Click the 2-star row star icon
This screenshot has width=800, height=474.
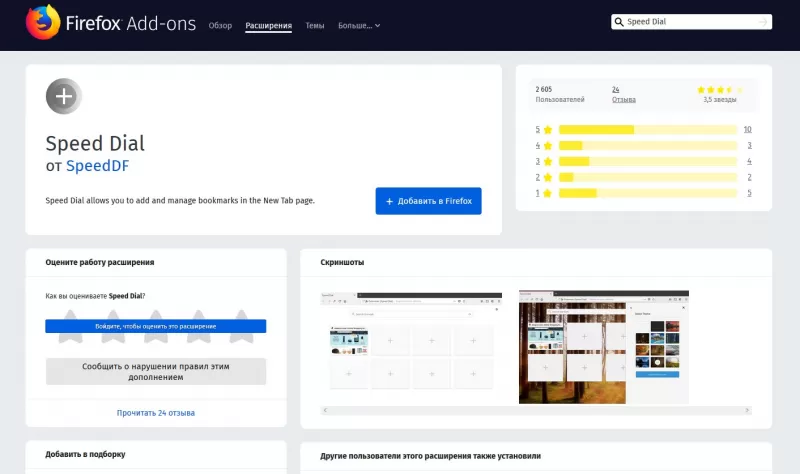548,177
